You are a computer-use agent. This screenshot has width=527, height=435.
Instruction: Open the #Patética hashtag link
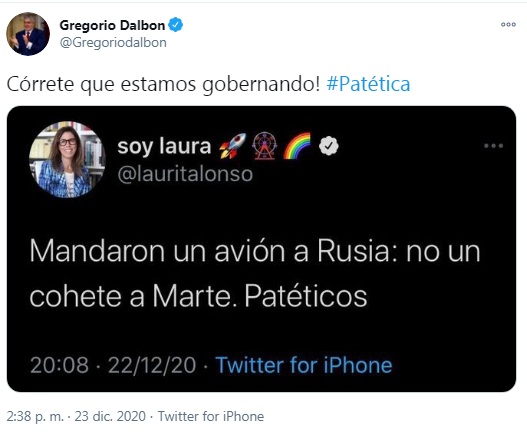[368, 84]
